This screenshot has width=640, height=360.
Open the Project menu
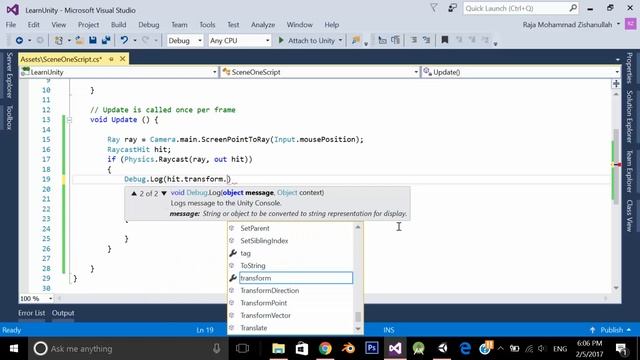(89, 25)
